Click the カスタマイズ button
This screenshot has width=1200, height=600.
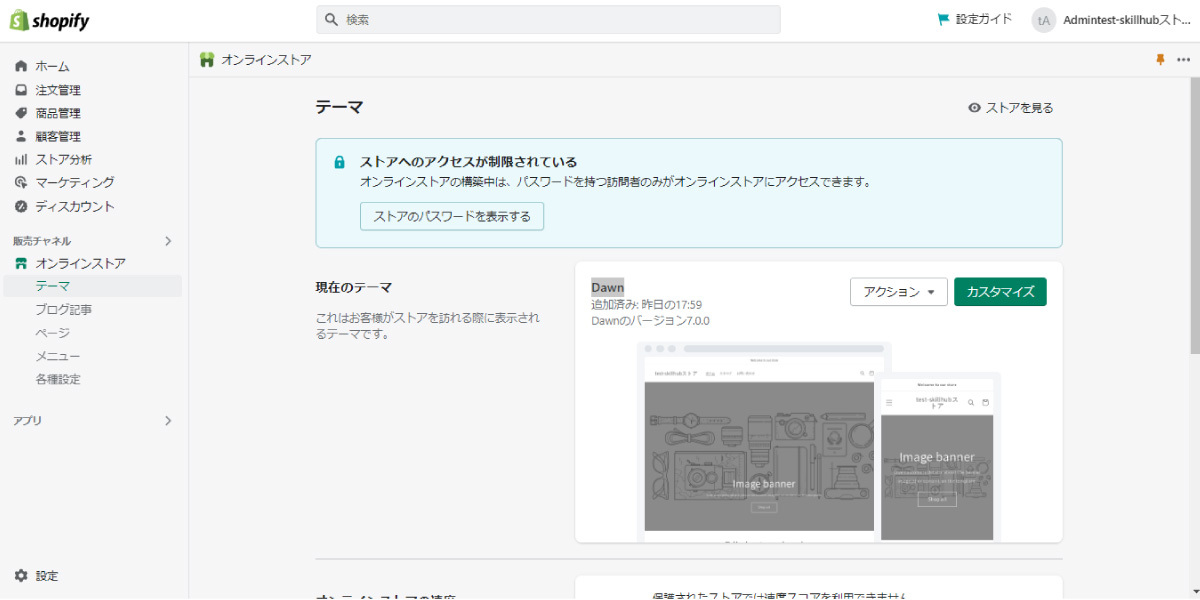point(1000,292)
